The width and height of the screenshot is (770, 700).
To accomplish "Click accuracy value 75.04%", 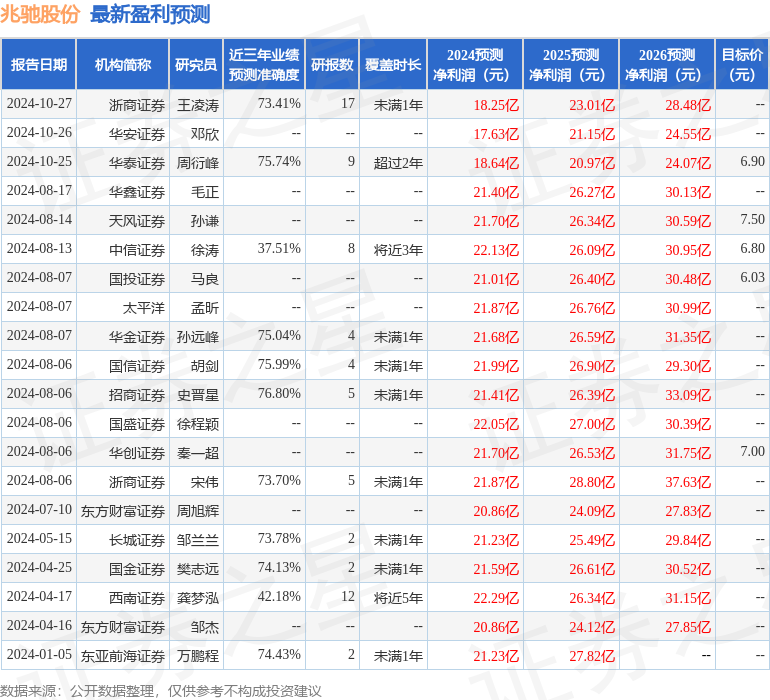I will point(279,336).
